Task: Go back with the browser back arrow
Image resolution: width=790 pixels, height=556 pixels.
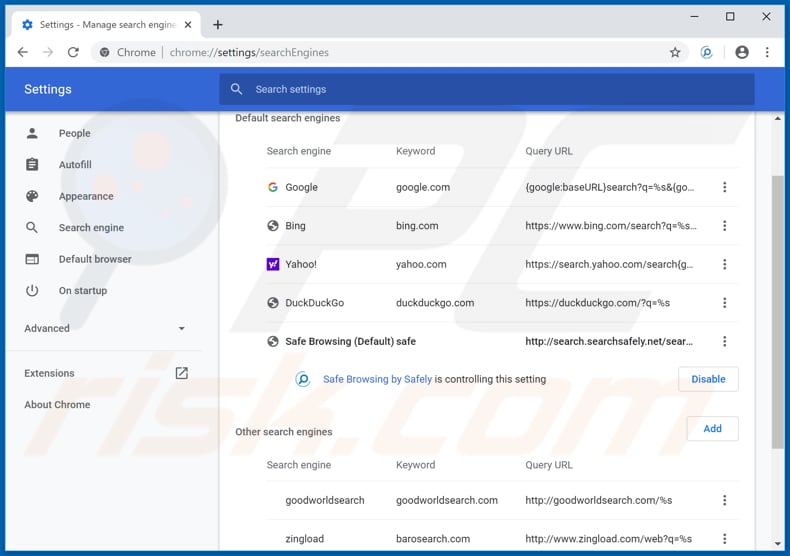Action: coord(23,52)
